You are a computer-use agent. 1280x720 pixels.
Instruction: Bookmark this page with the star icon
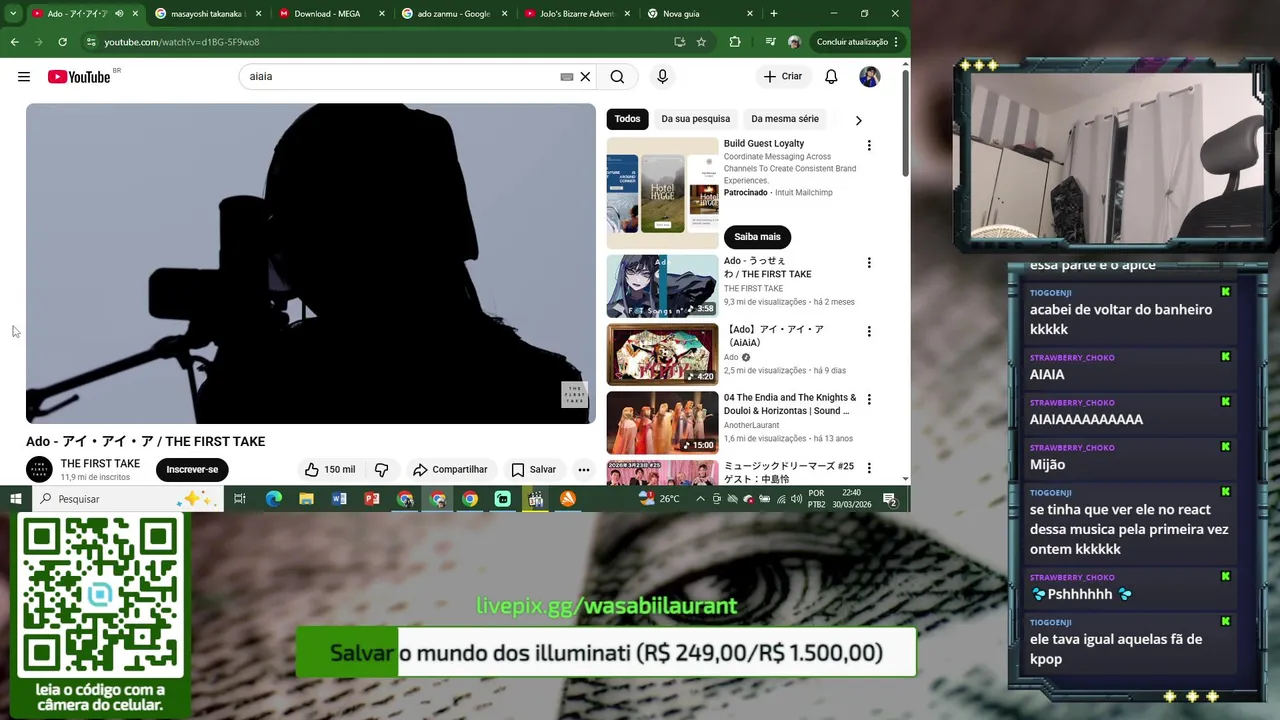pyautogui.click(x=701, y=42)
